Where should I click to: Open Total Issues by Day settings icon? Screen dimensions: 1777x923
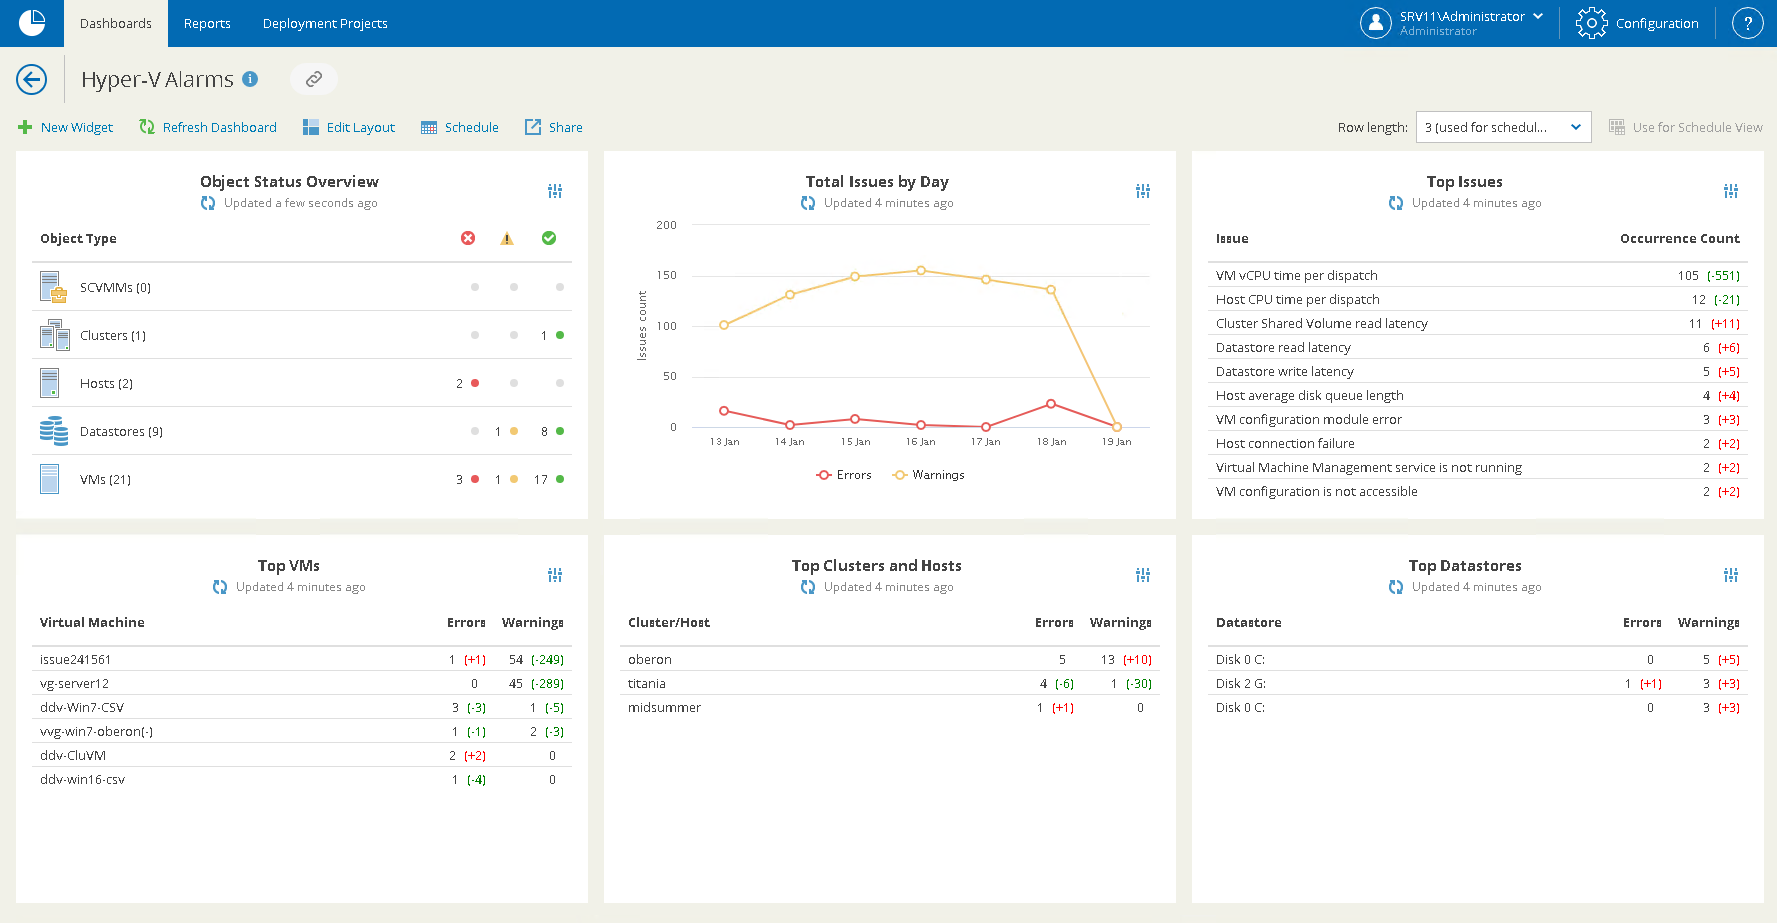[1143, 191]
